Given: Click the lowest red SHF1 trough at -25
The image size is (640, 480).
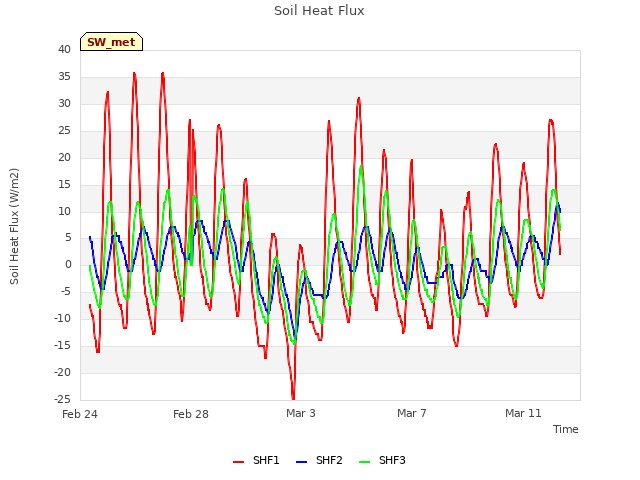Looking at the screenshot, I should 293,398.
